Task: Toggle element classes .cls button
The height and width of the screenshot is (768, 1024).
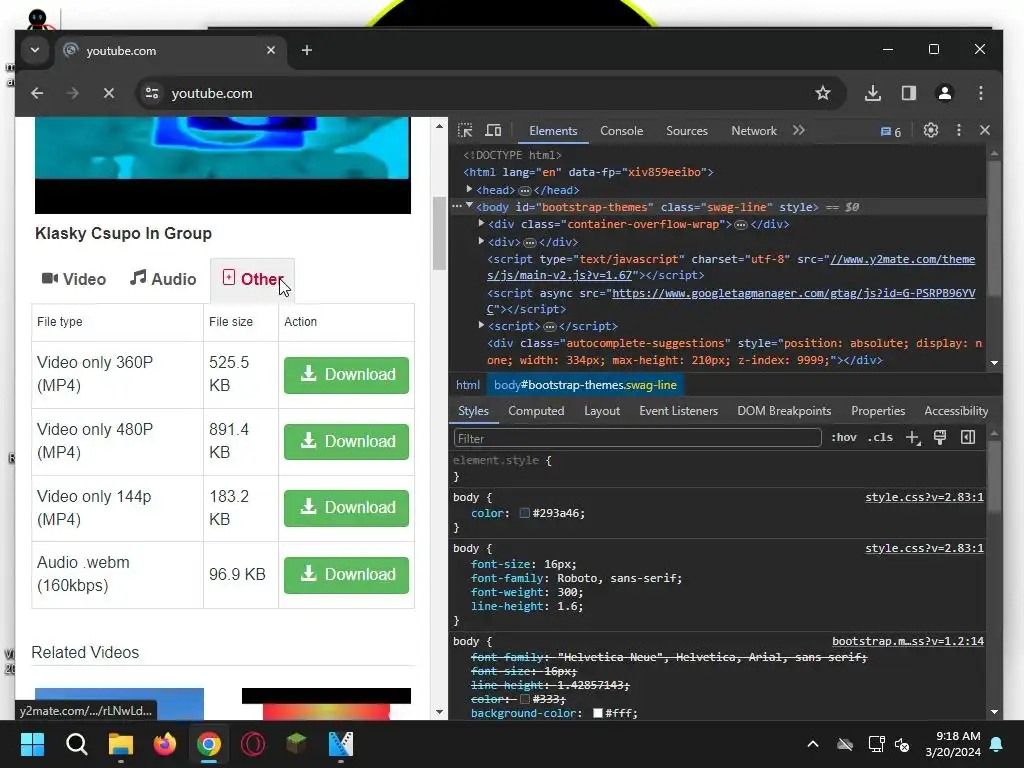Action: (880, 438)
